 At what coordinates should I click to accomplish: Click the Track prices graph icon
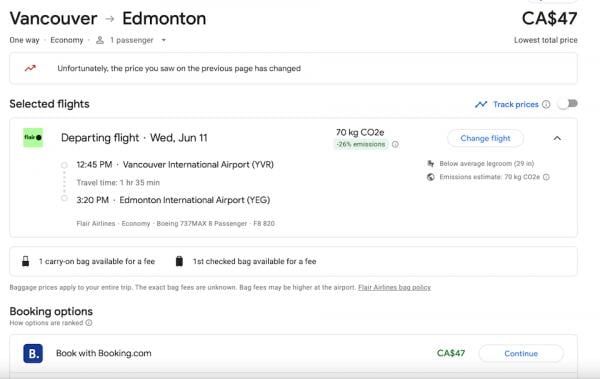481,104
